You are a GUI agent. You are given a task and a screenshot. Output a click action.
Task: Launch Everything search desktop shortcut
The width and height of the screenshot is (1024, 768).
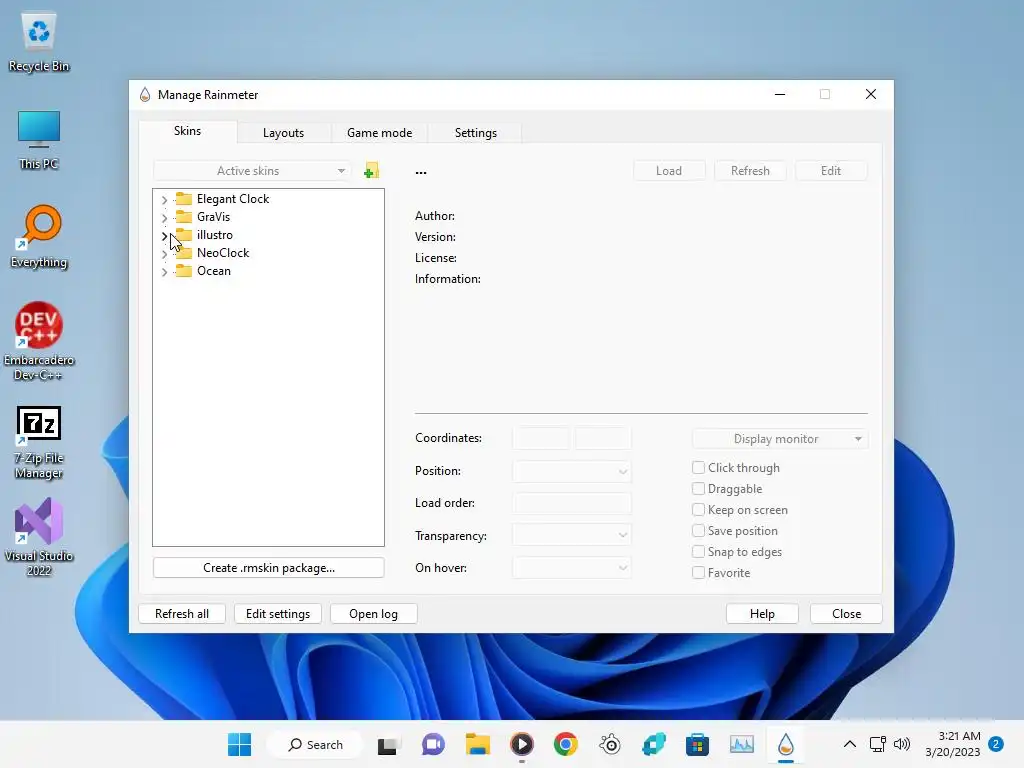tap(39, 238)
